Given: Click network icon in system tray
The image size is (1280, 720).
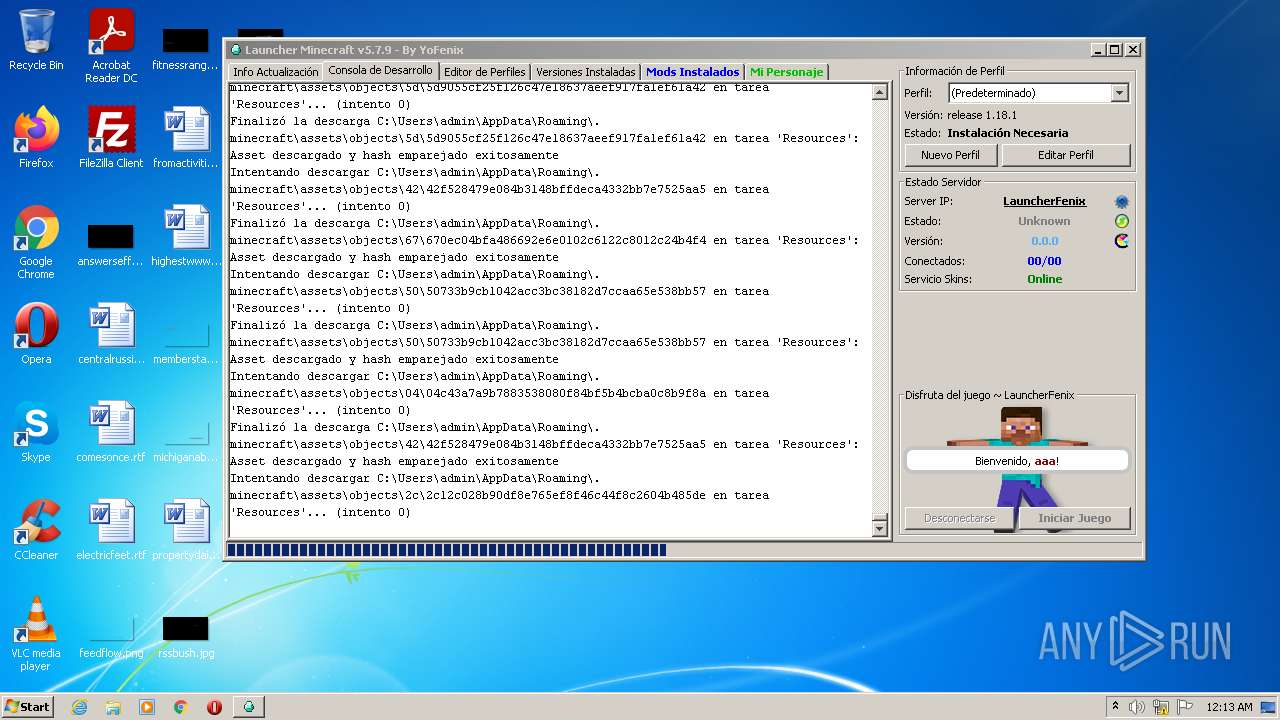Looking at the screenshot, I should pos(1160,707).
